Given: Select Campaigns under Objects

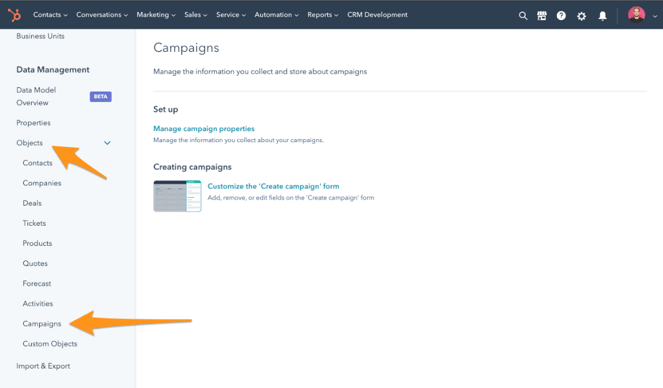Looking at the screenshot, I should (x=42, y=324).
